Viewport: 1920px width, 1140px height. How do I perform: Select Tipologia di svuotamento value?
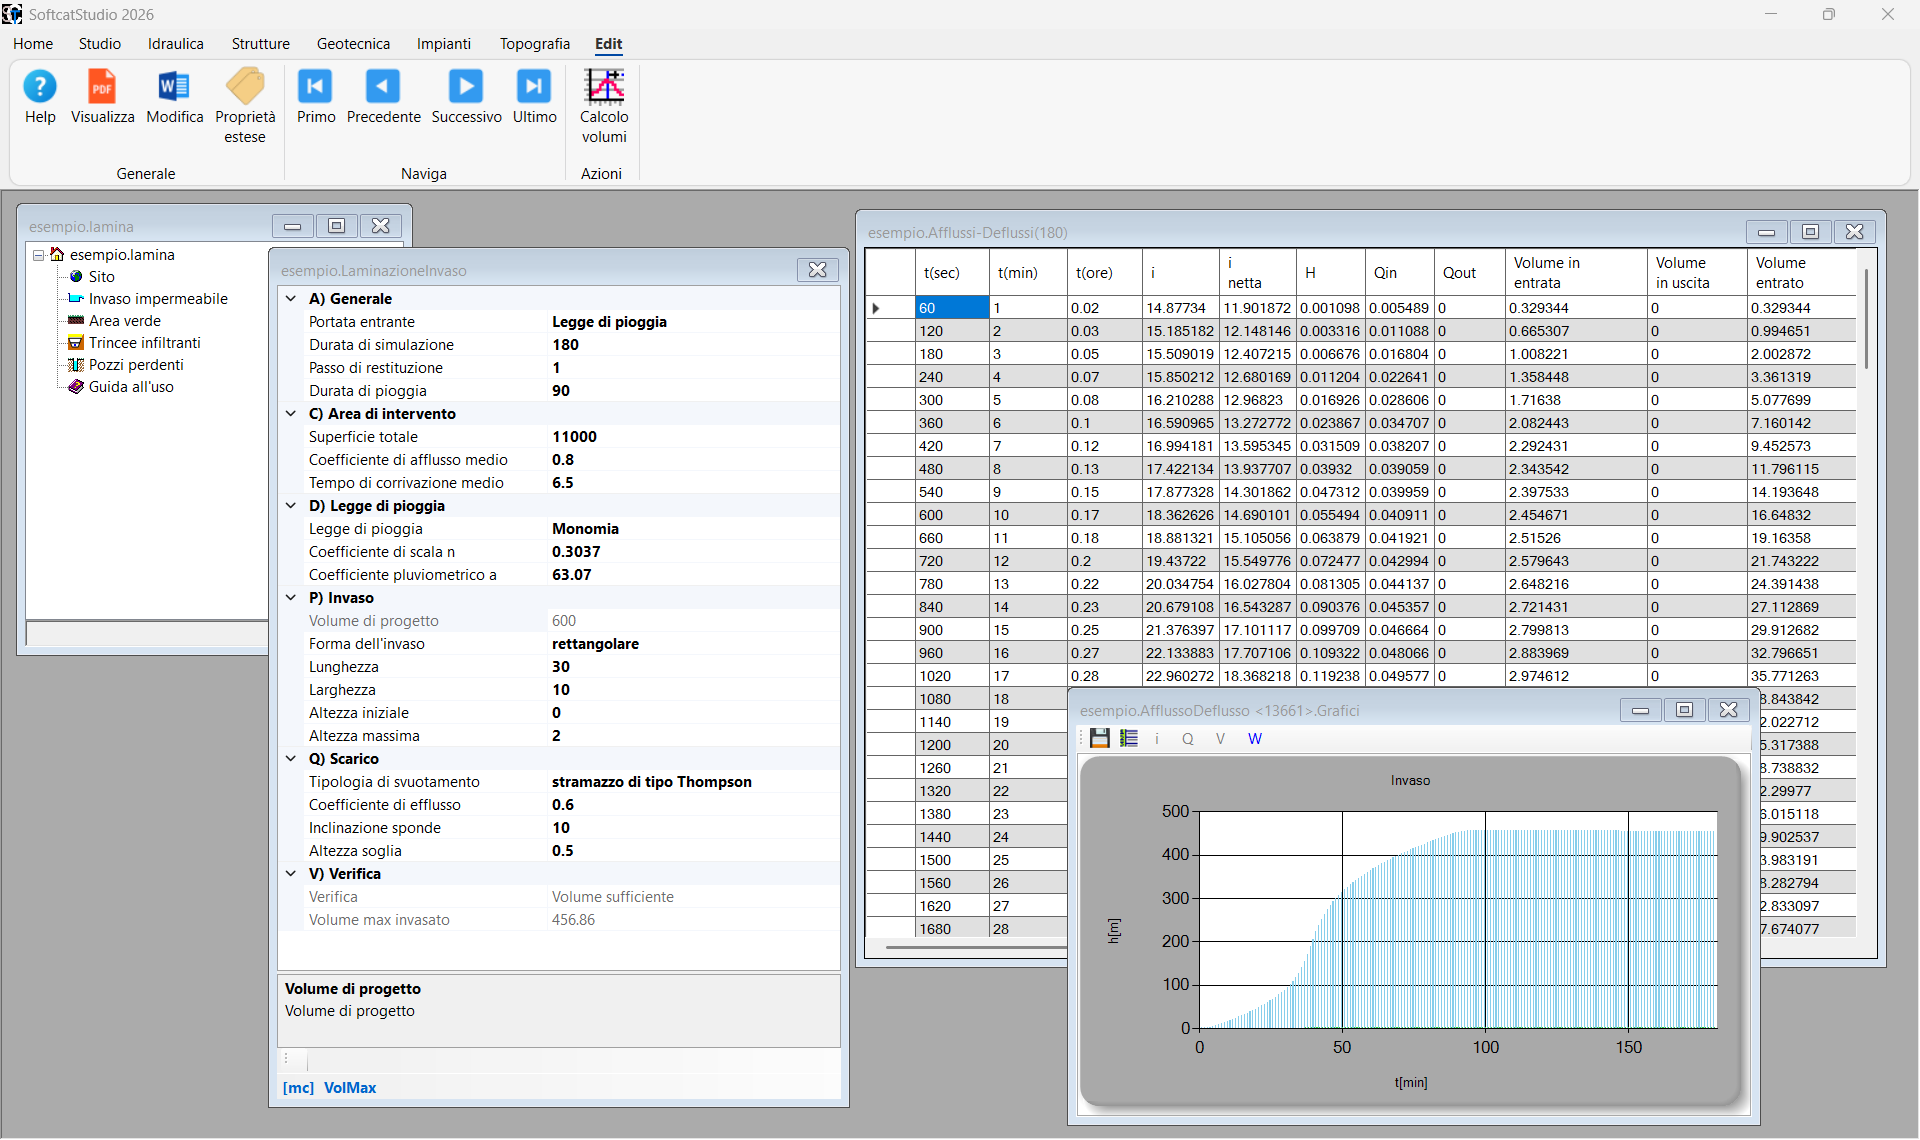(693, 782)
